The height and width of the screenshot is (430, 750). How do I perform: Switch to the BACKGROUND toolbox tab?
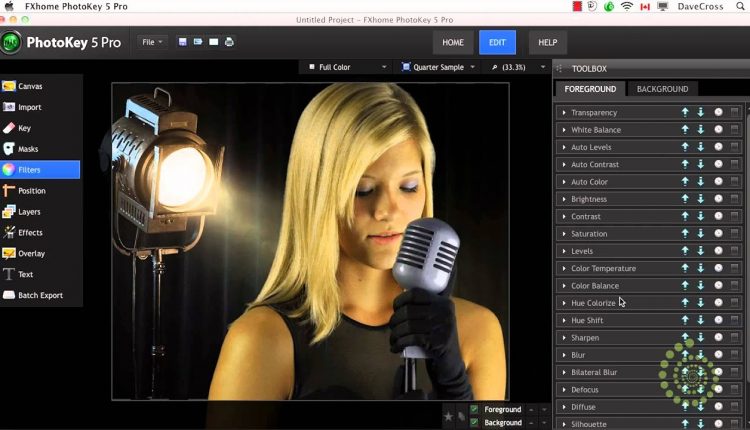pyautogui.click(x=662, y=89)
